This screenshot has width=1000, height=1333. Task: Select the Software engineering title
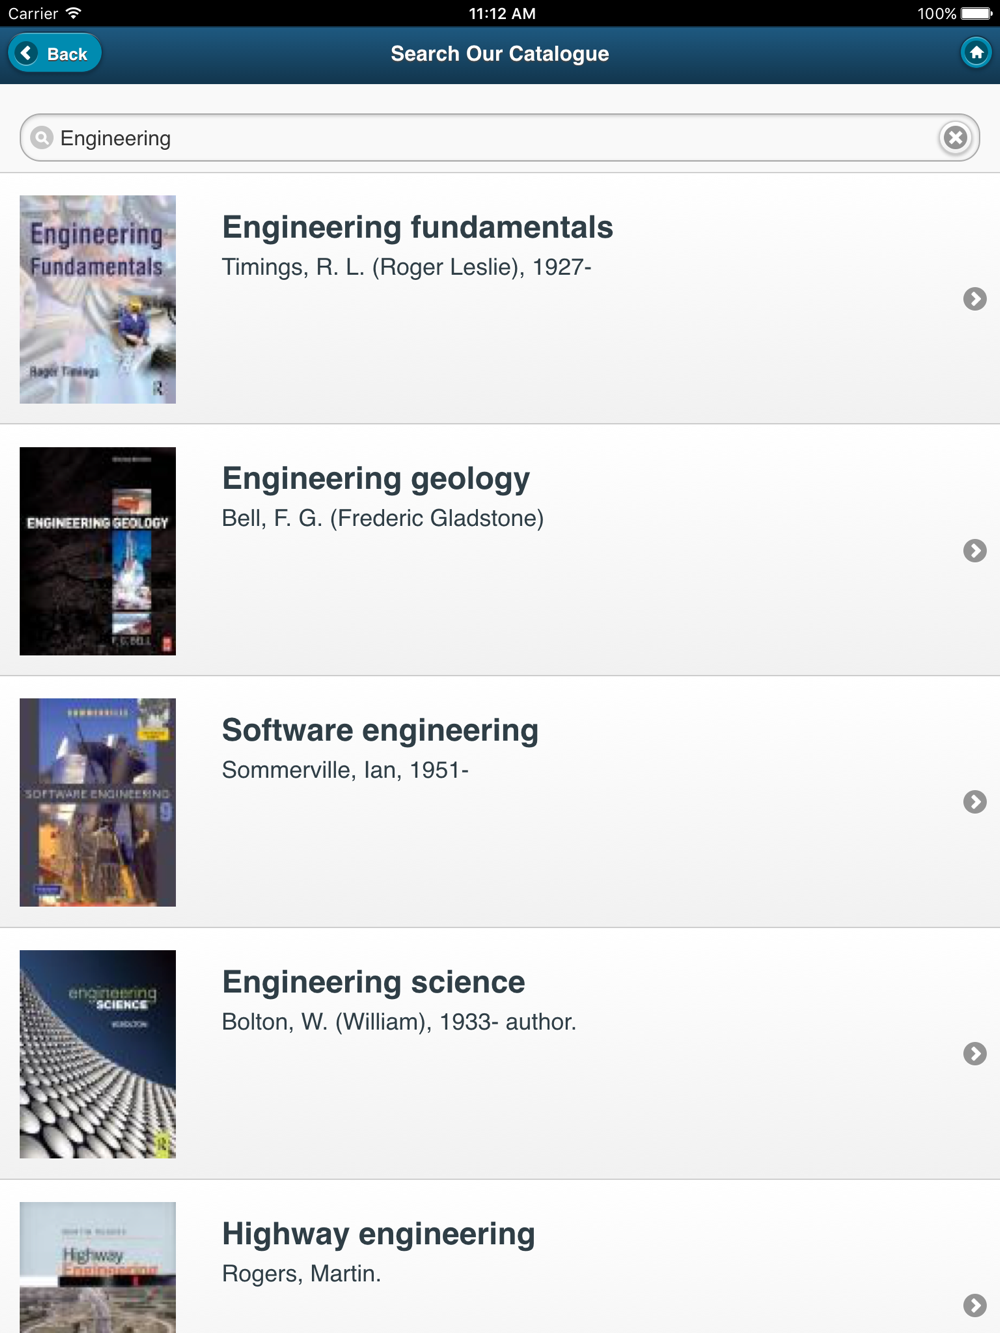(380, 731)
